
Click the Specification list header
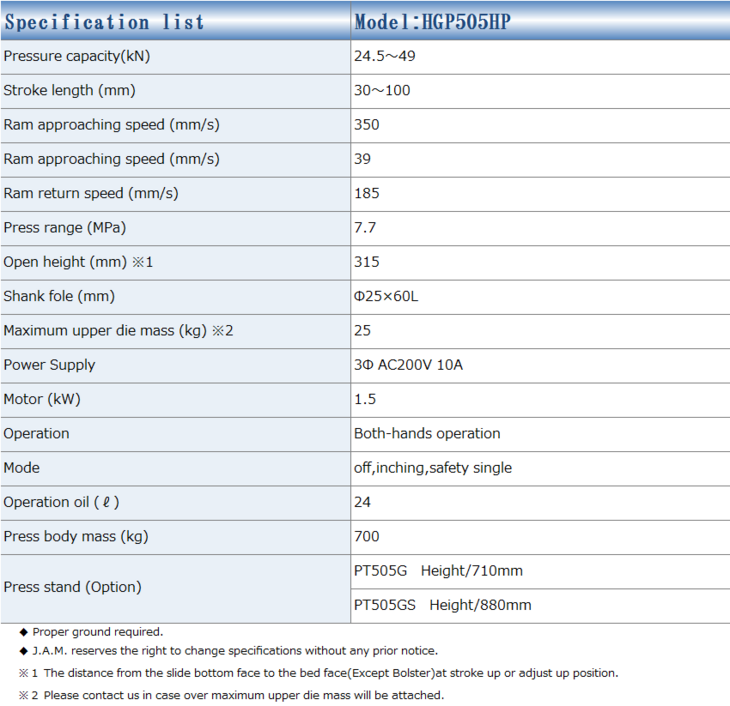104,21
